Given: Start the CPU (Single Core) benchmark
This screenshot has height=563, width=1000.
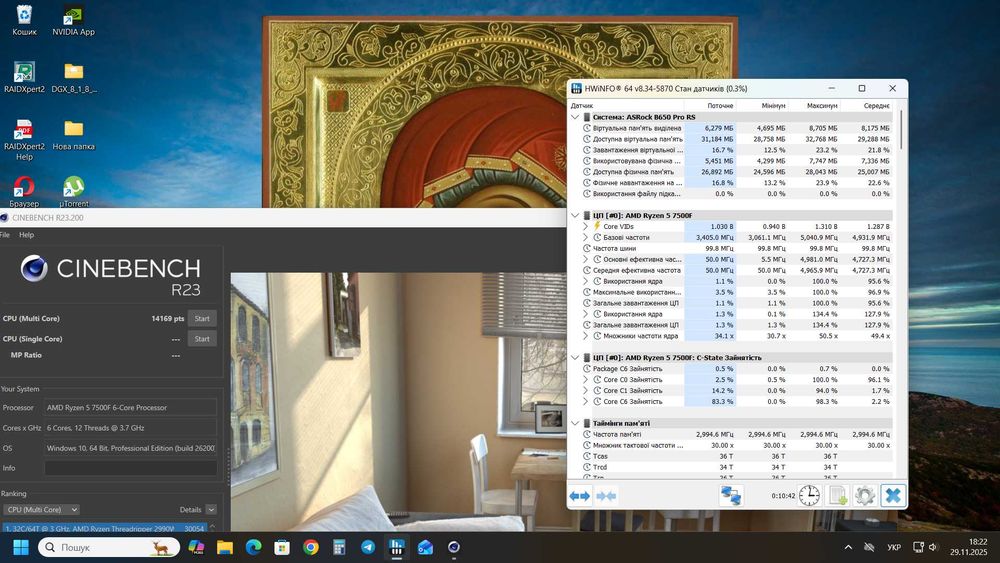Looking at the screenshot, I should [x=202, y=339].
